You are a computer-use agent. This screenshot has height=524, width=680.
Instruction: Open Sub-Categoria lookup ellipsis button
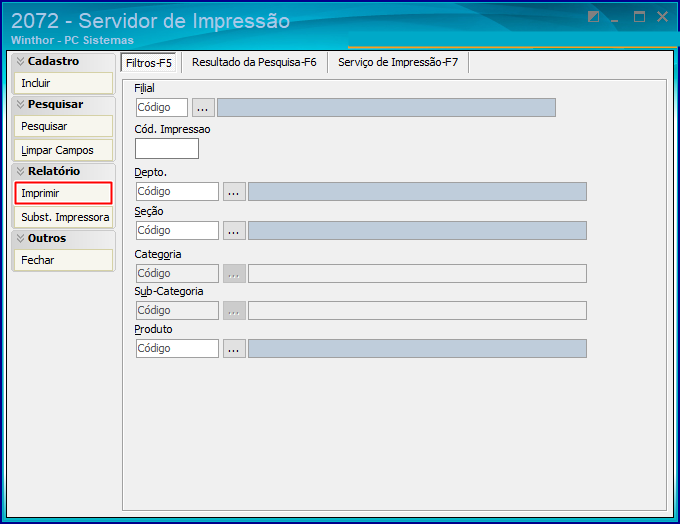(234, 311)
